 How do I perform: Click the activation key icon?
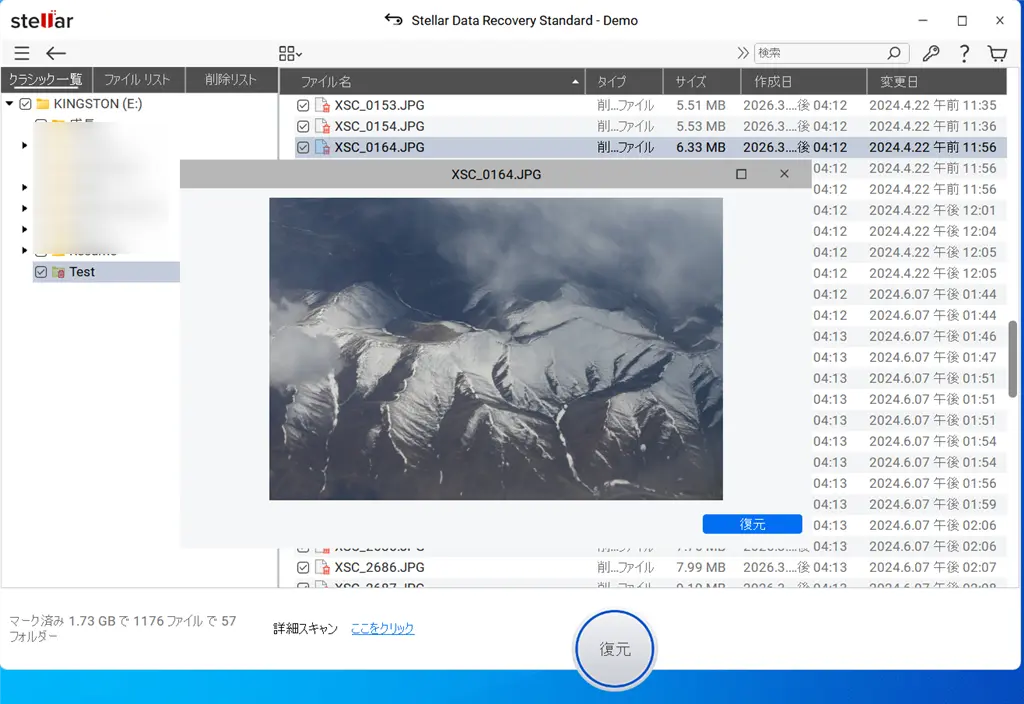click(x=932, y=53)
